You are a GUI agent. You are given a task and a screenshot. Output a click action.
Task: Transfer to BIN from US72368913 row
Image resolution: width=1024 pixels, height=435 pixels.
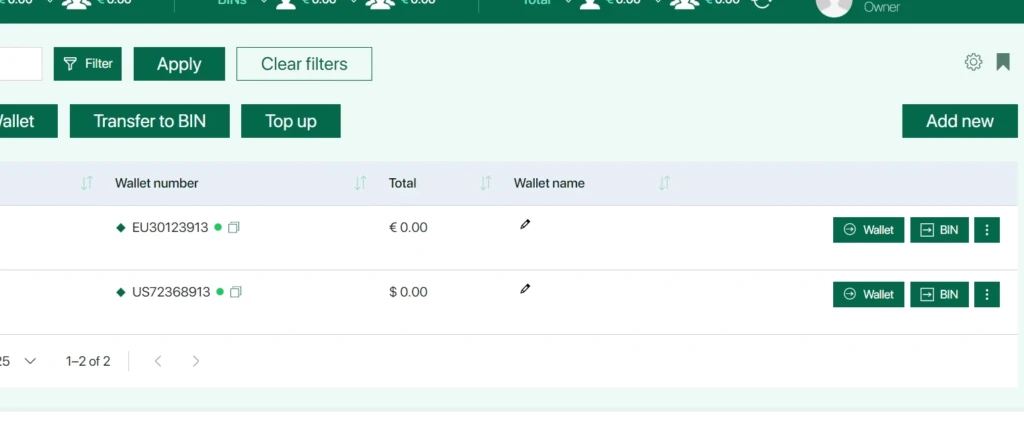click(939, 295)
